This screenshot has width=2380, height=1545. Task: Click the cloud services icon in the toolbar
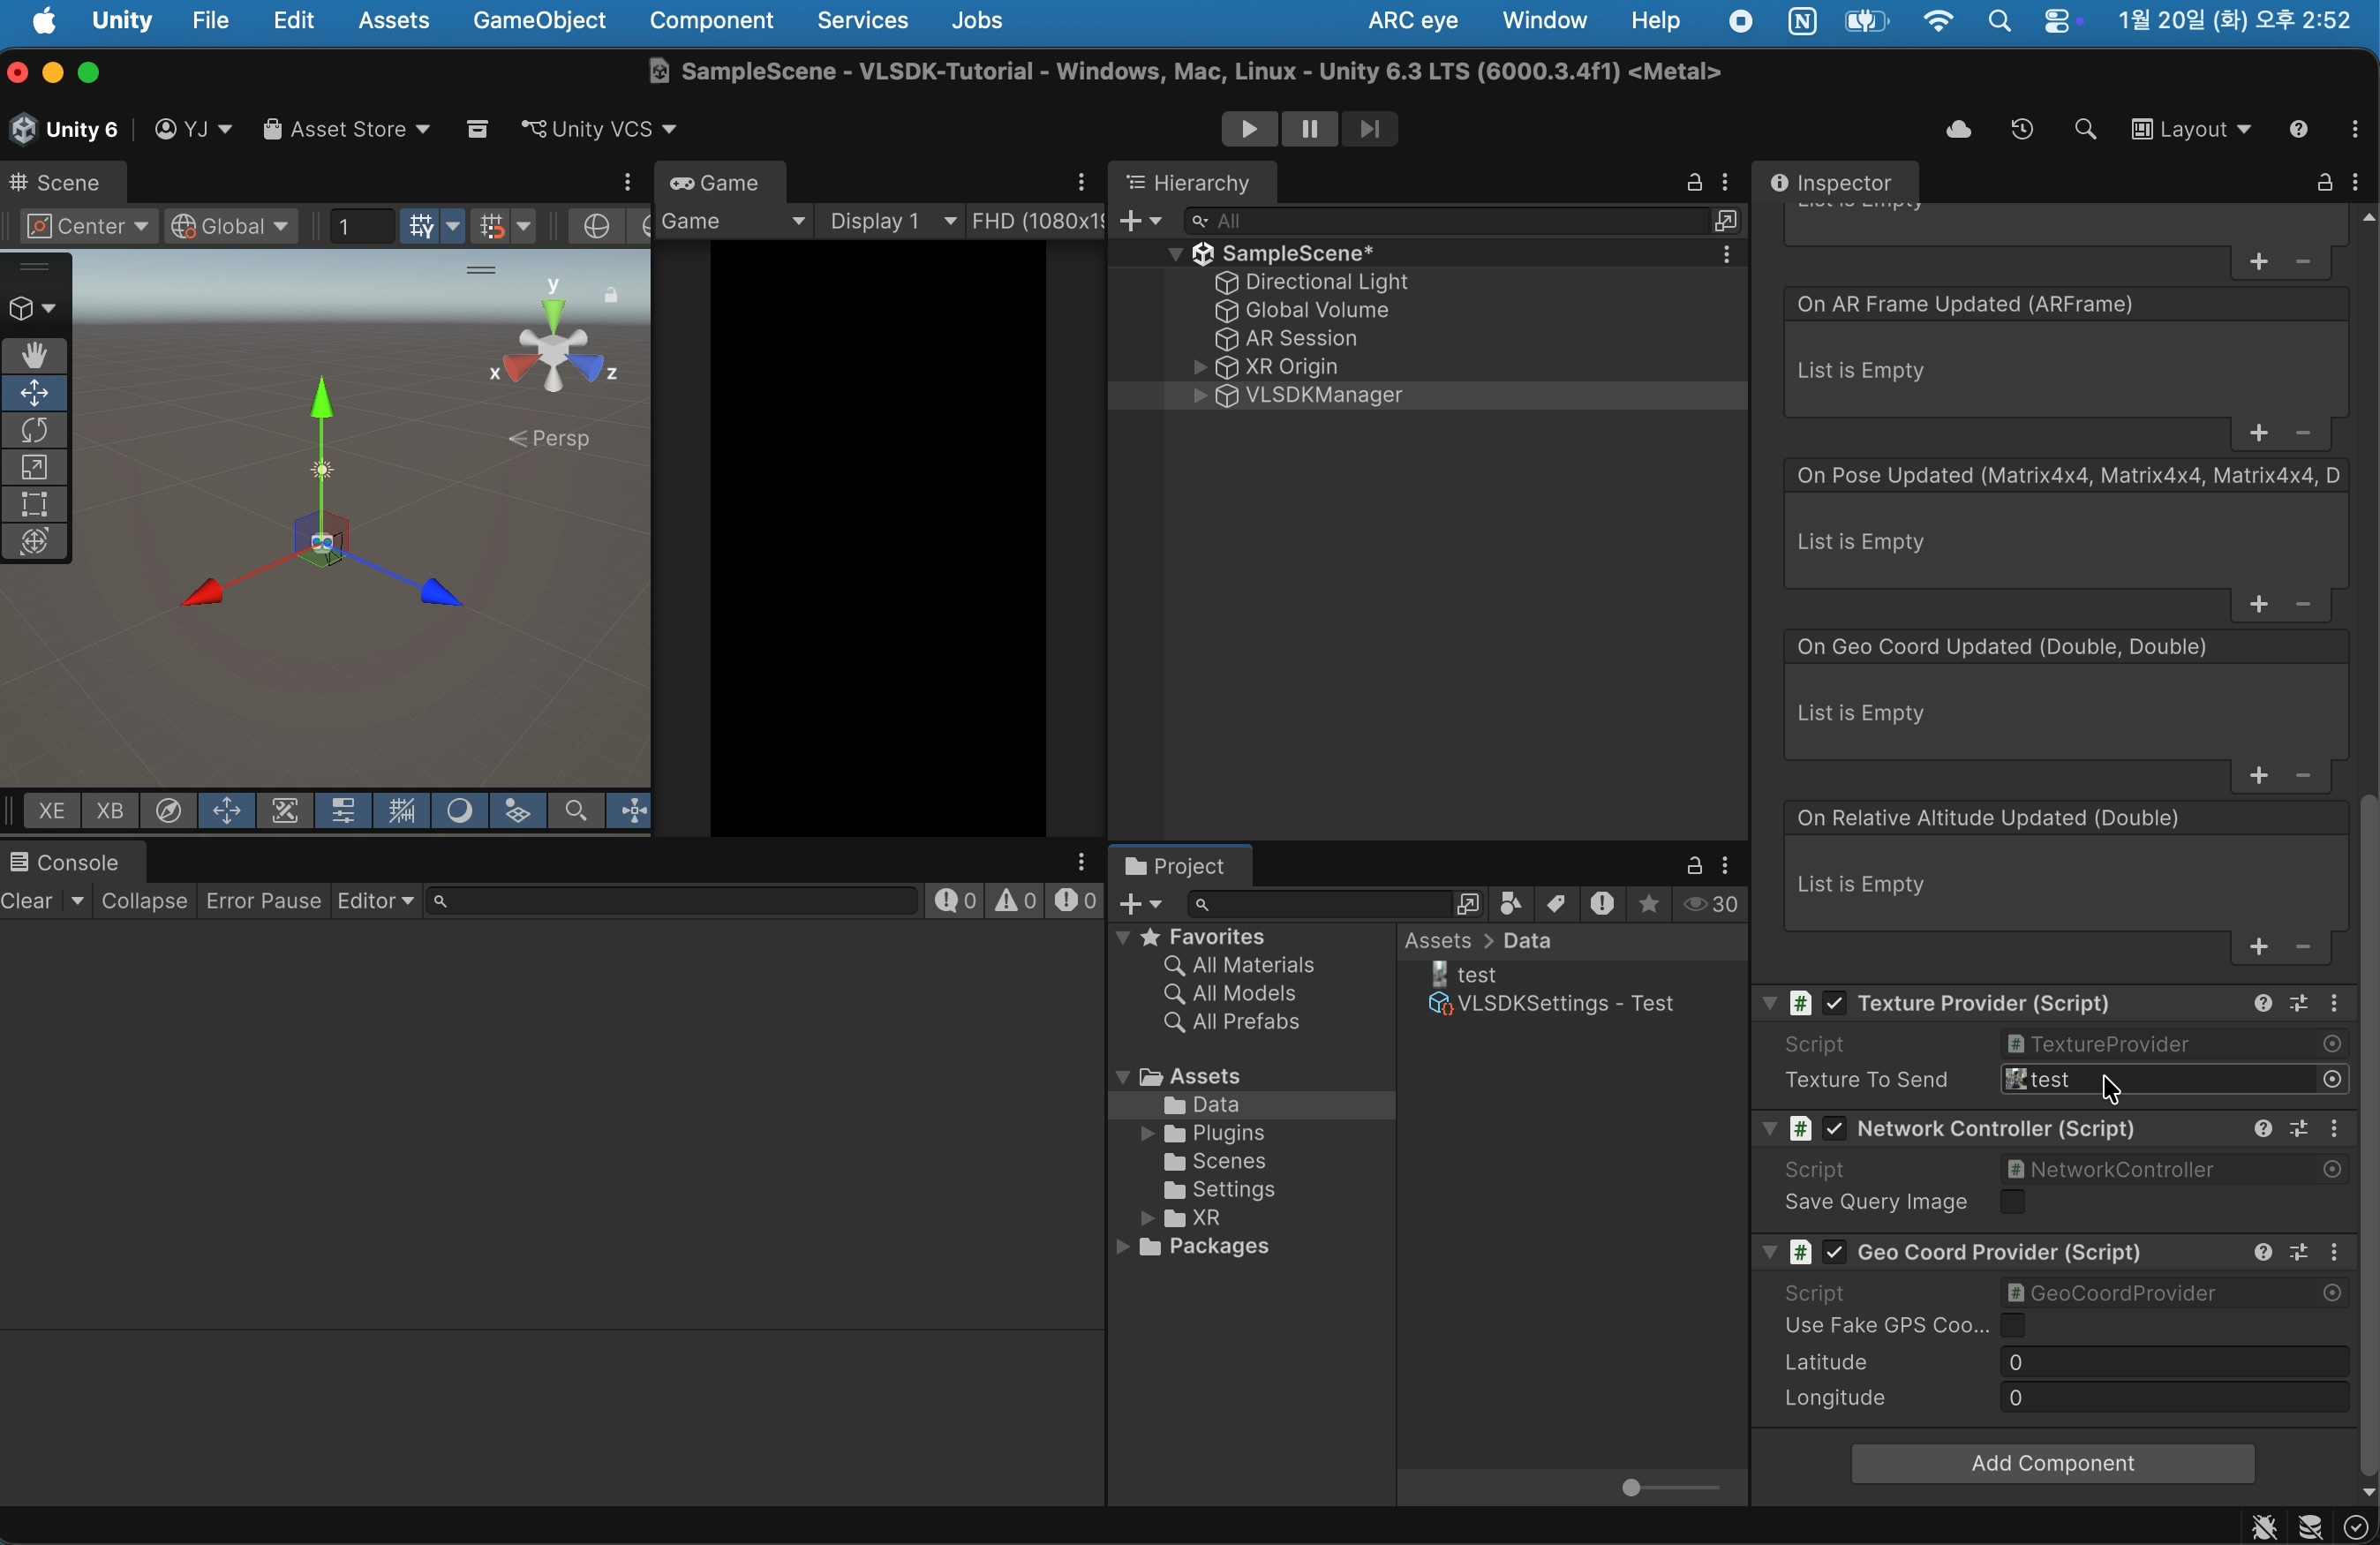pos(1958,130)
